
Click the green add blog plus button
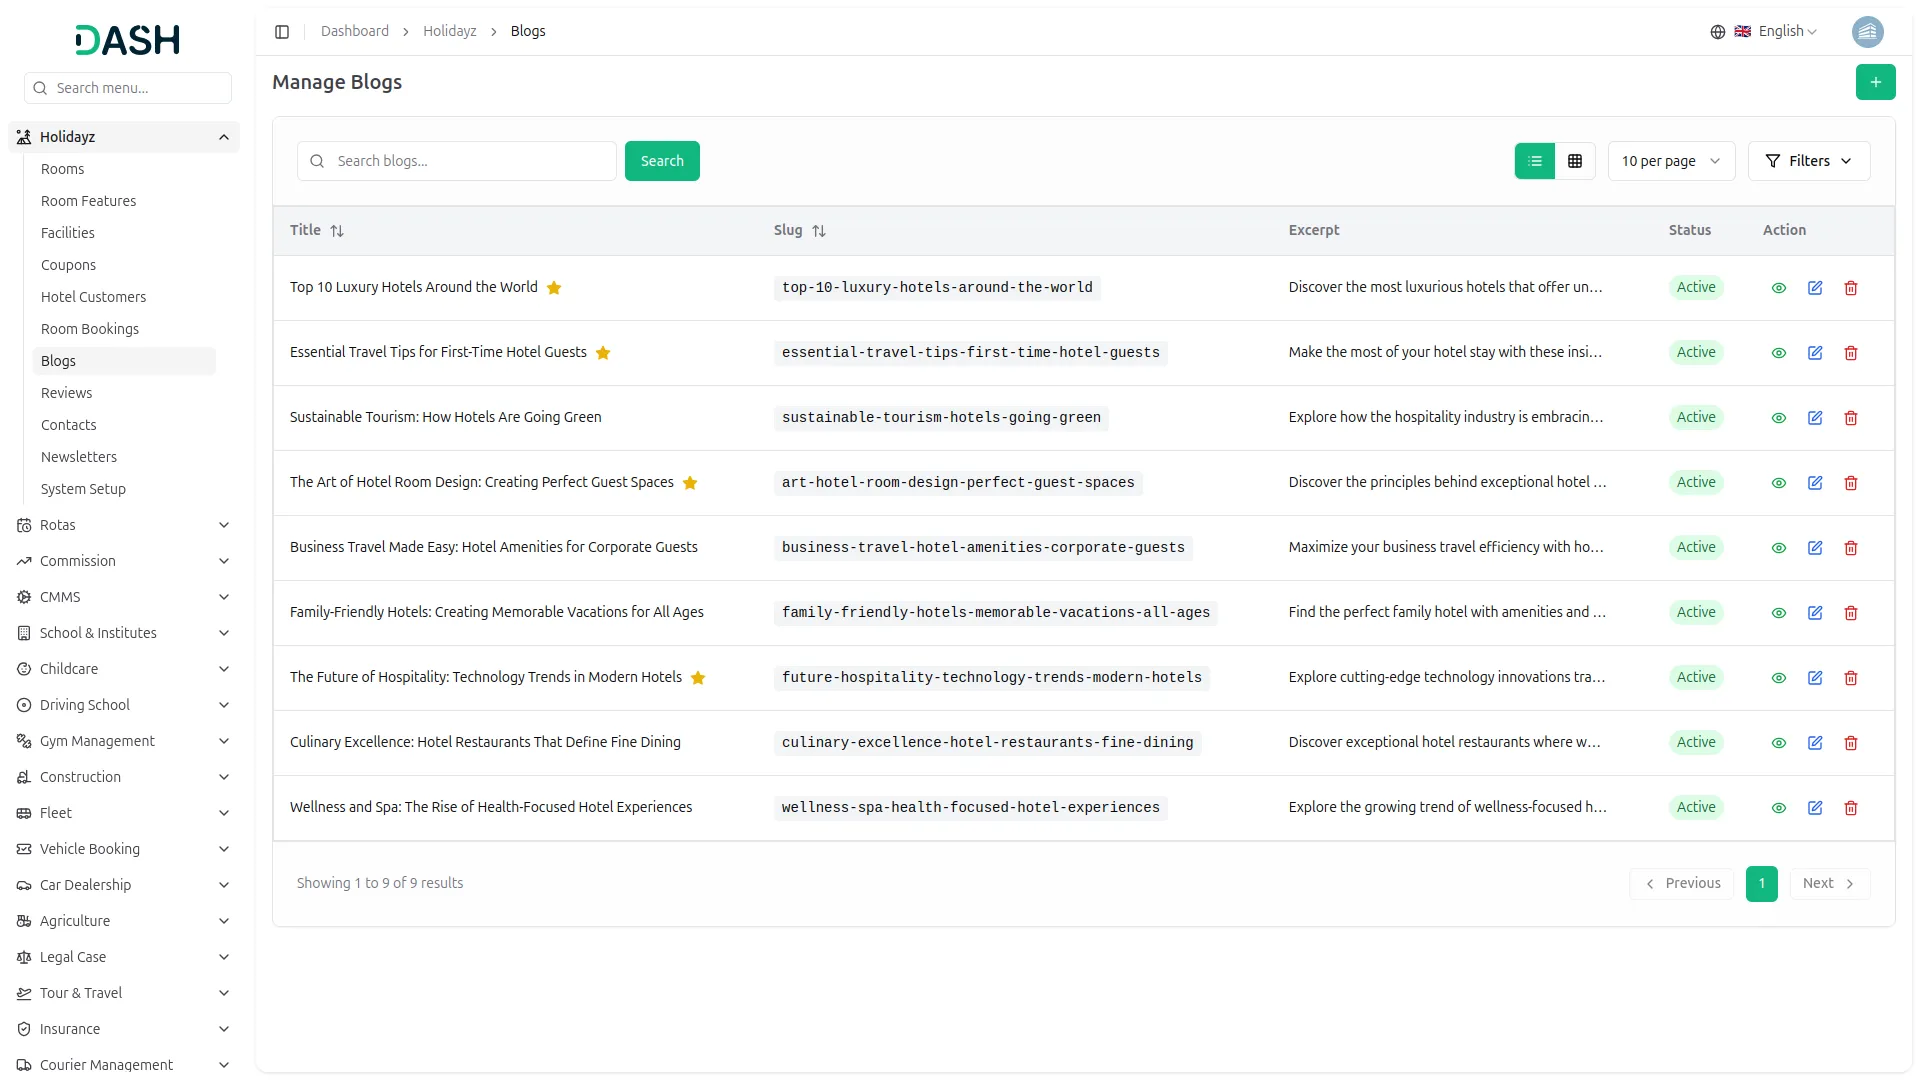(1875, 82)
